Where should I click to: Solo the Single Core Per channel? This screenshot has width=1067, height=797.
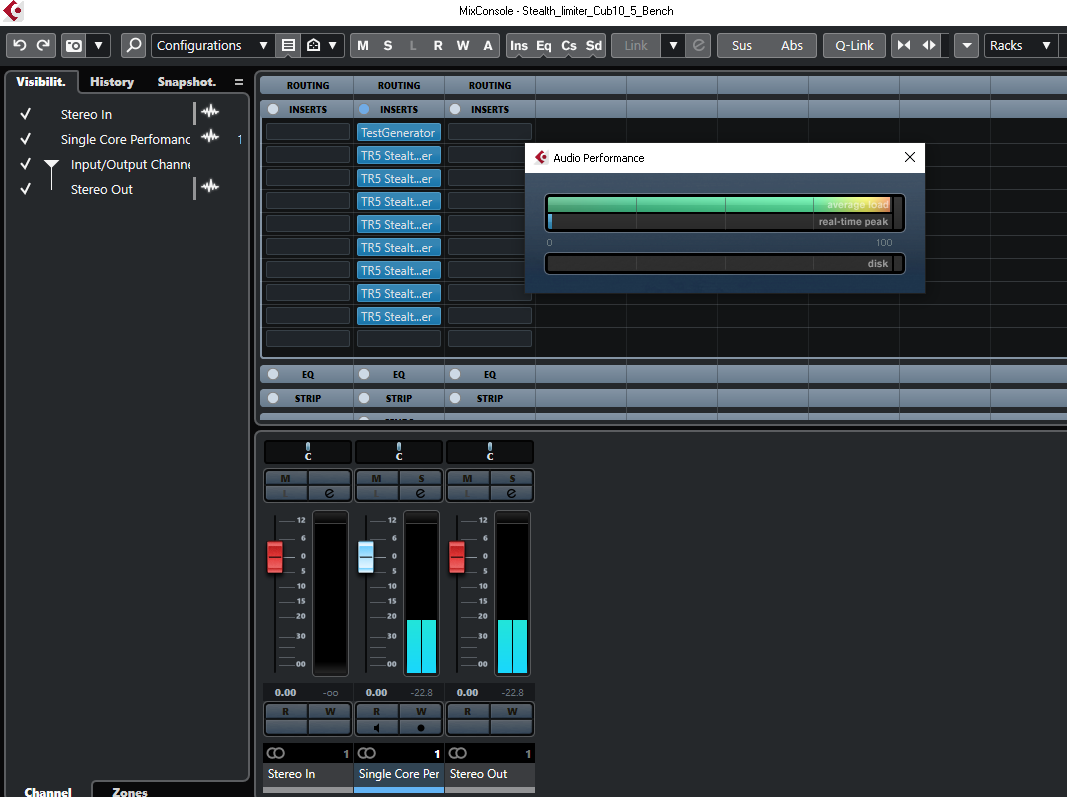(x=421, y=478)
